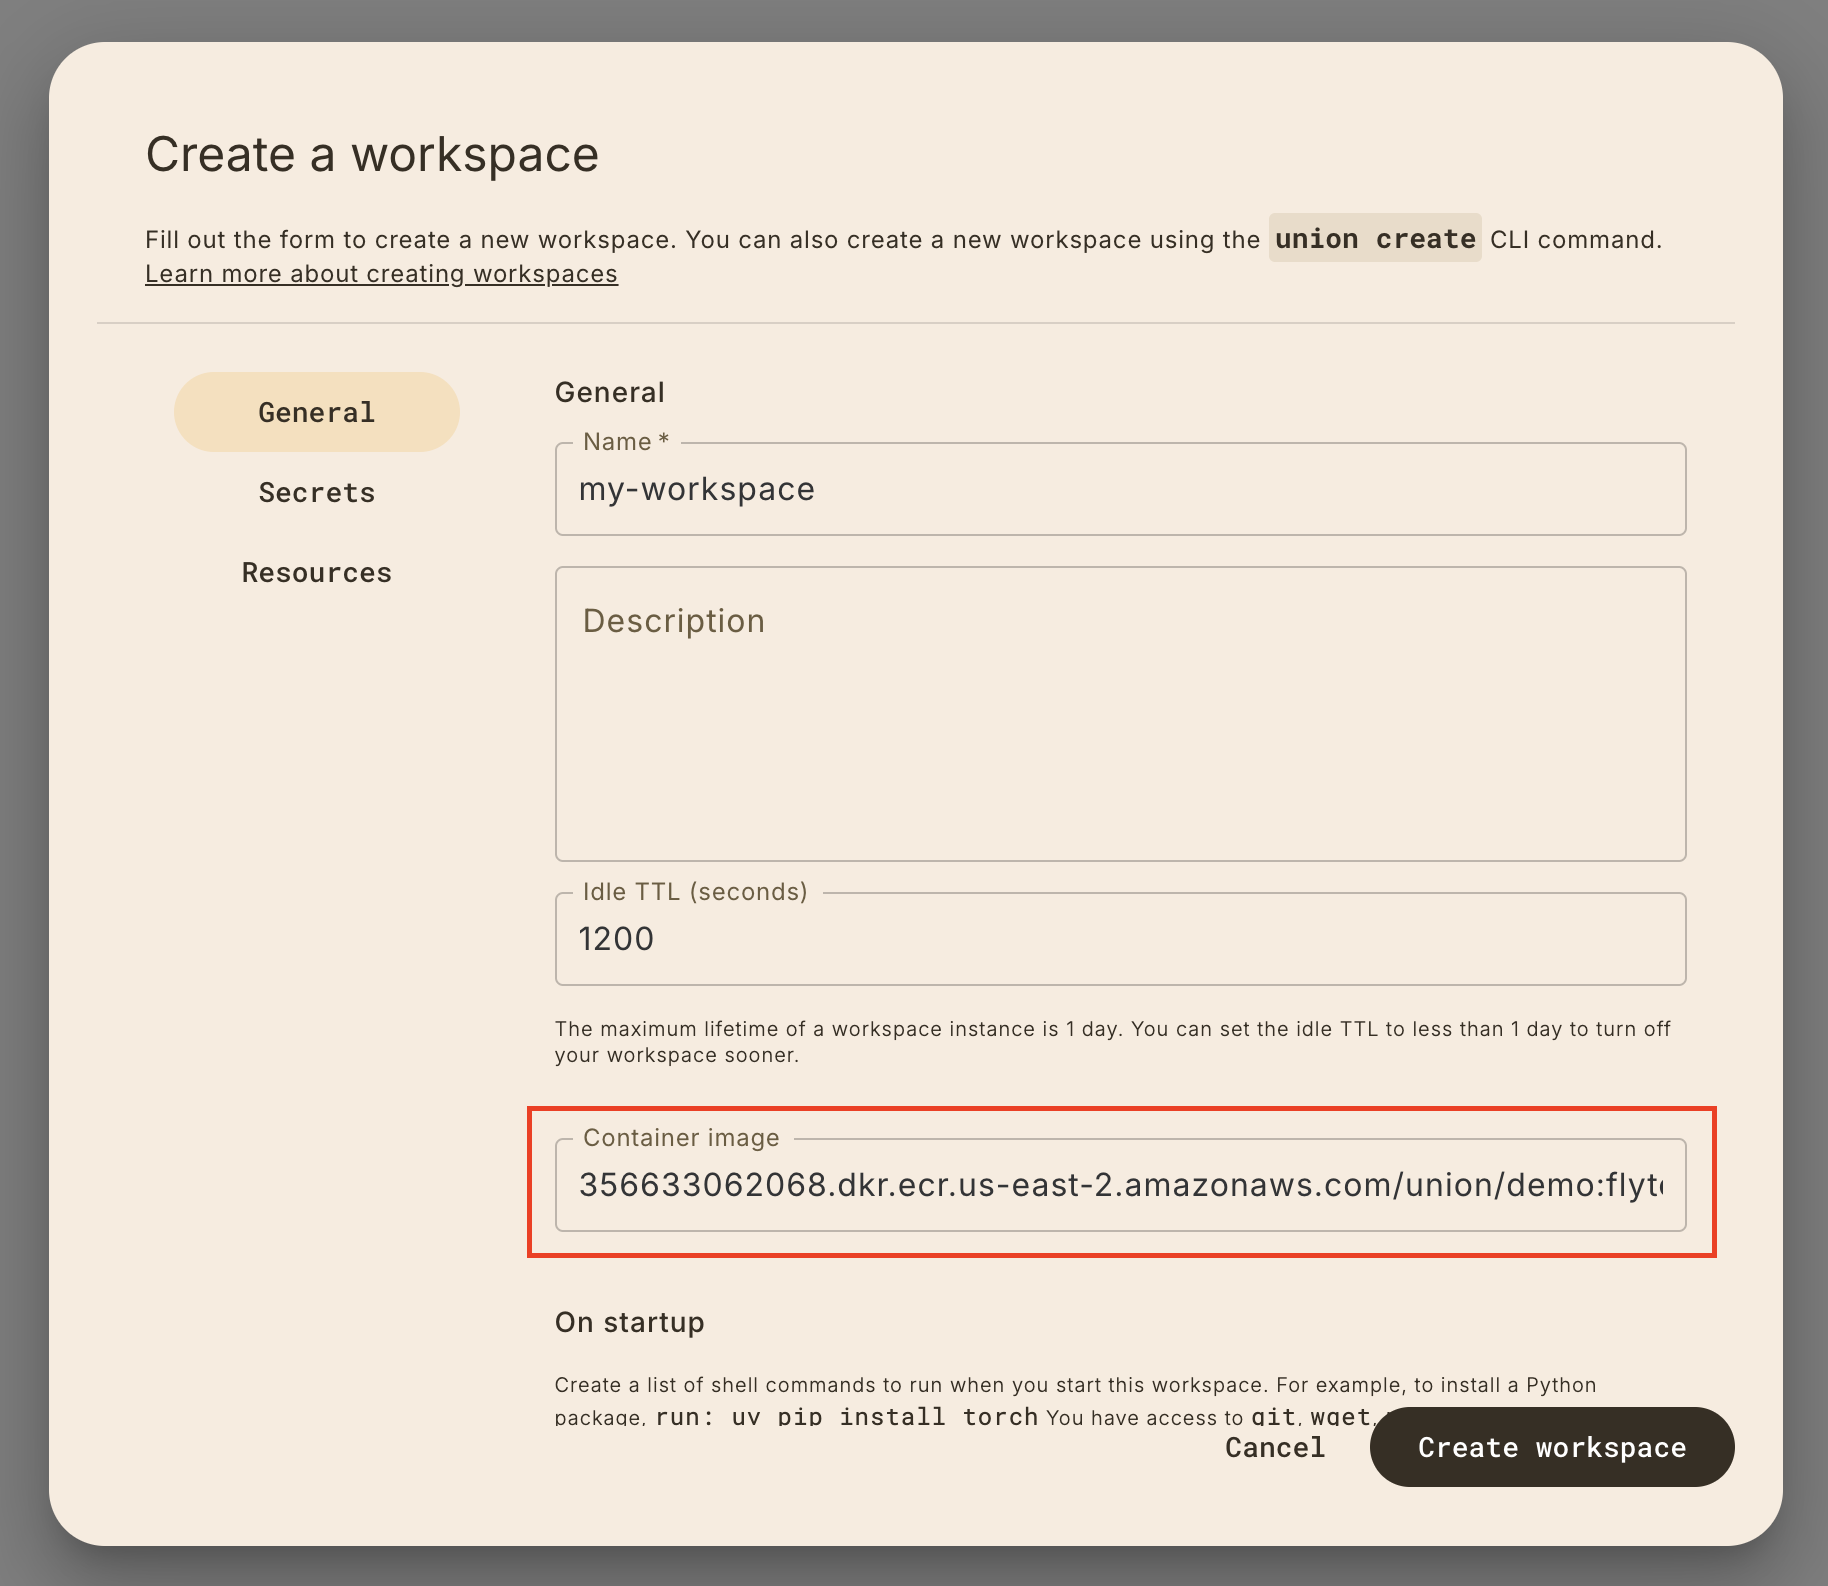Click the run: uv pip install torch example
The height and width of the screenshot is (1586, 1828).
[x=846, y=1416]
